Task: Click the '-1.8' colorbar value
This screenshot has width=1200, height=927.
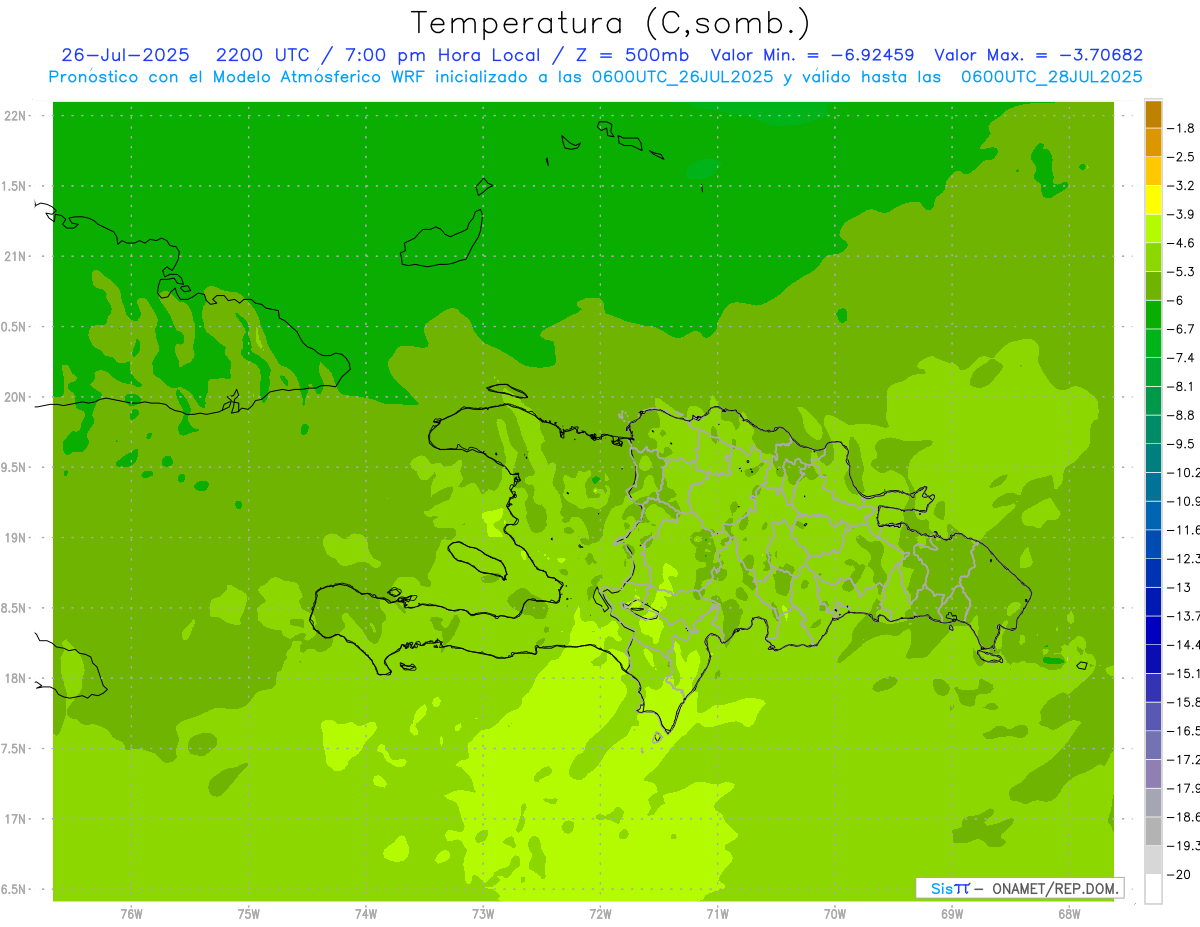Action: point(1182,128)
